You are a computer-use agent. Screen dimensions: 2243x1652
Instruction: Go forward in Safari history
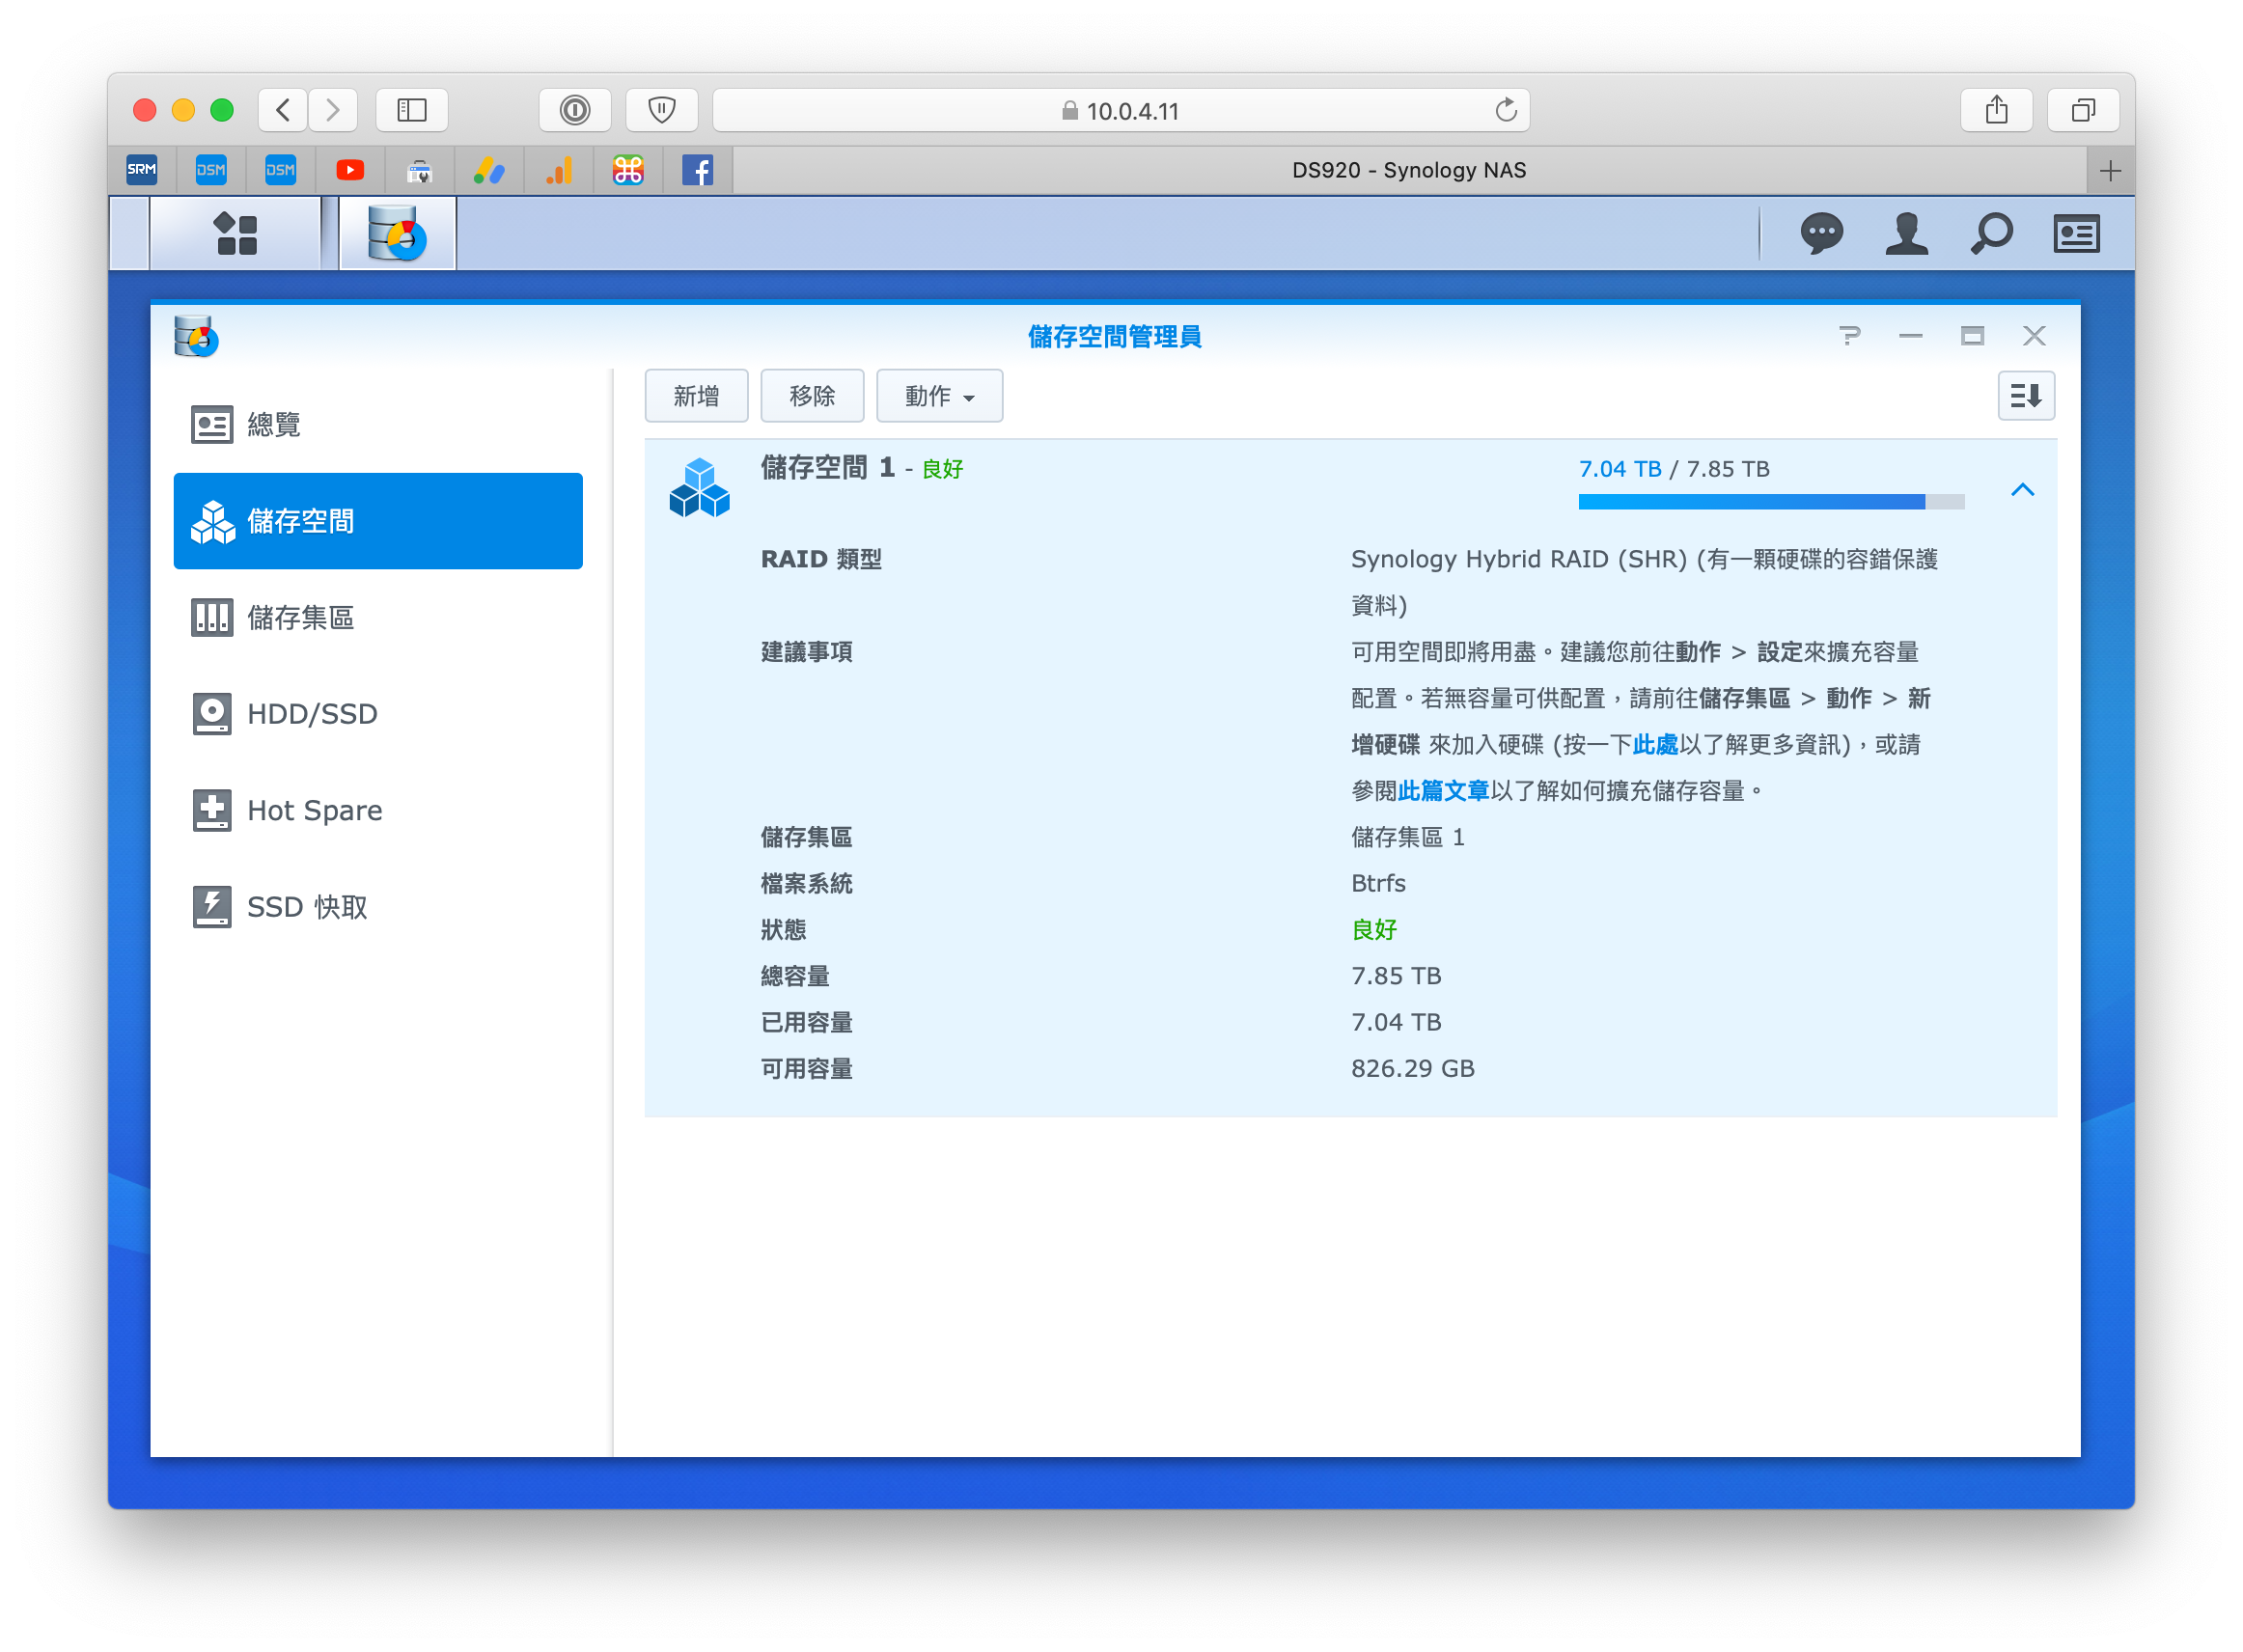333,110
